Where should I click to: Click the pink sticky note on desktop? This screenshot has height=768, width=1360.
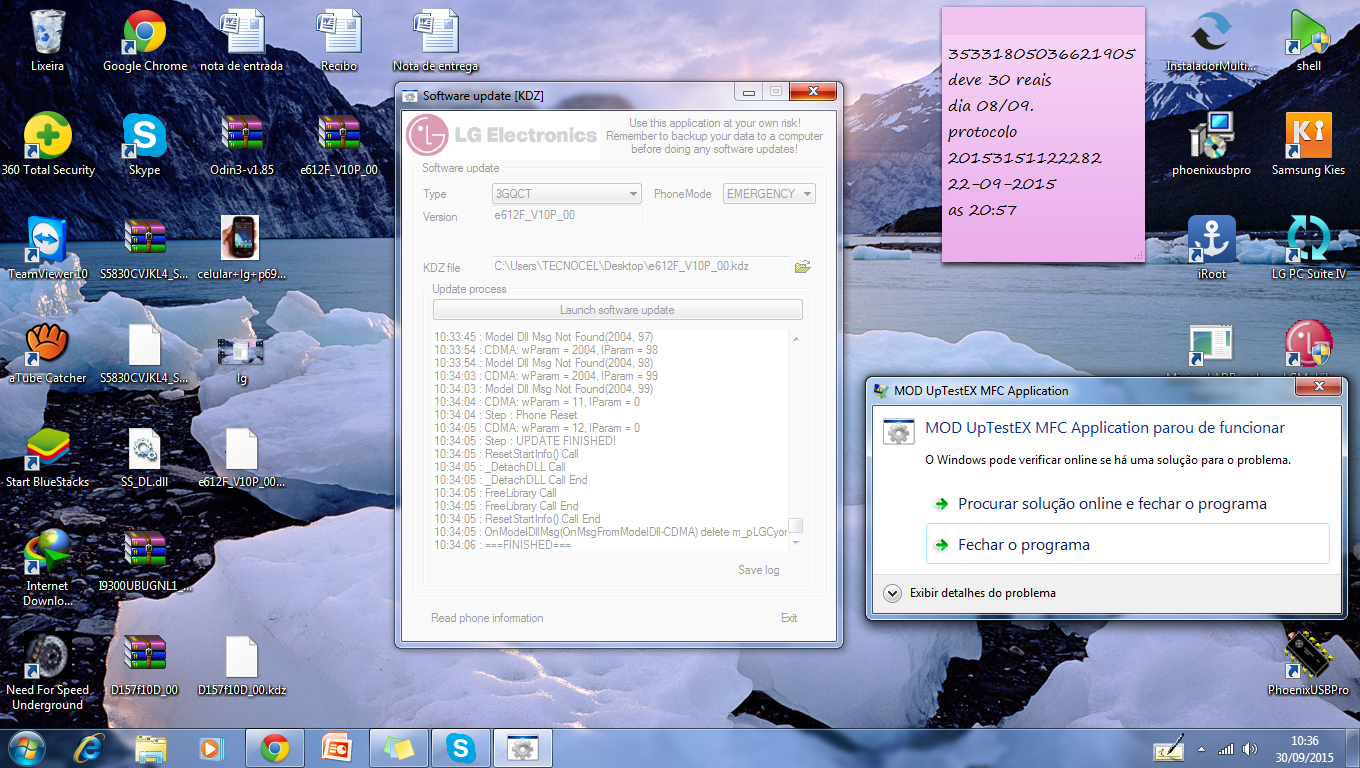1043,135
